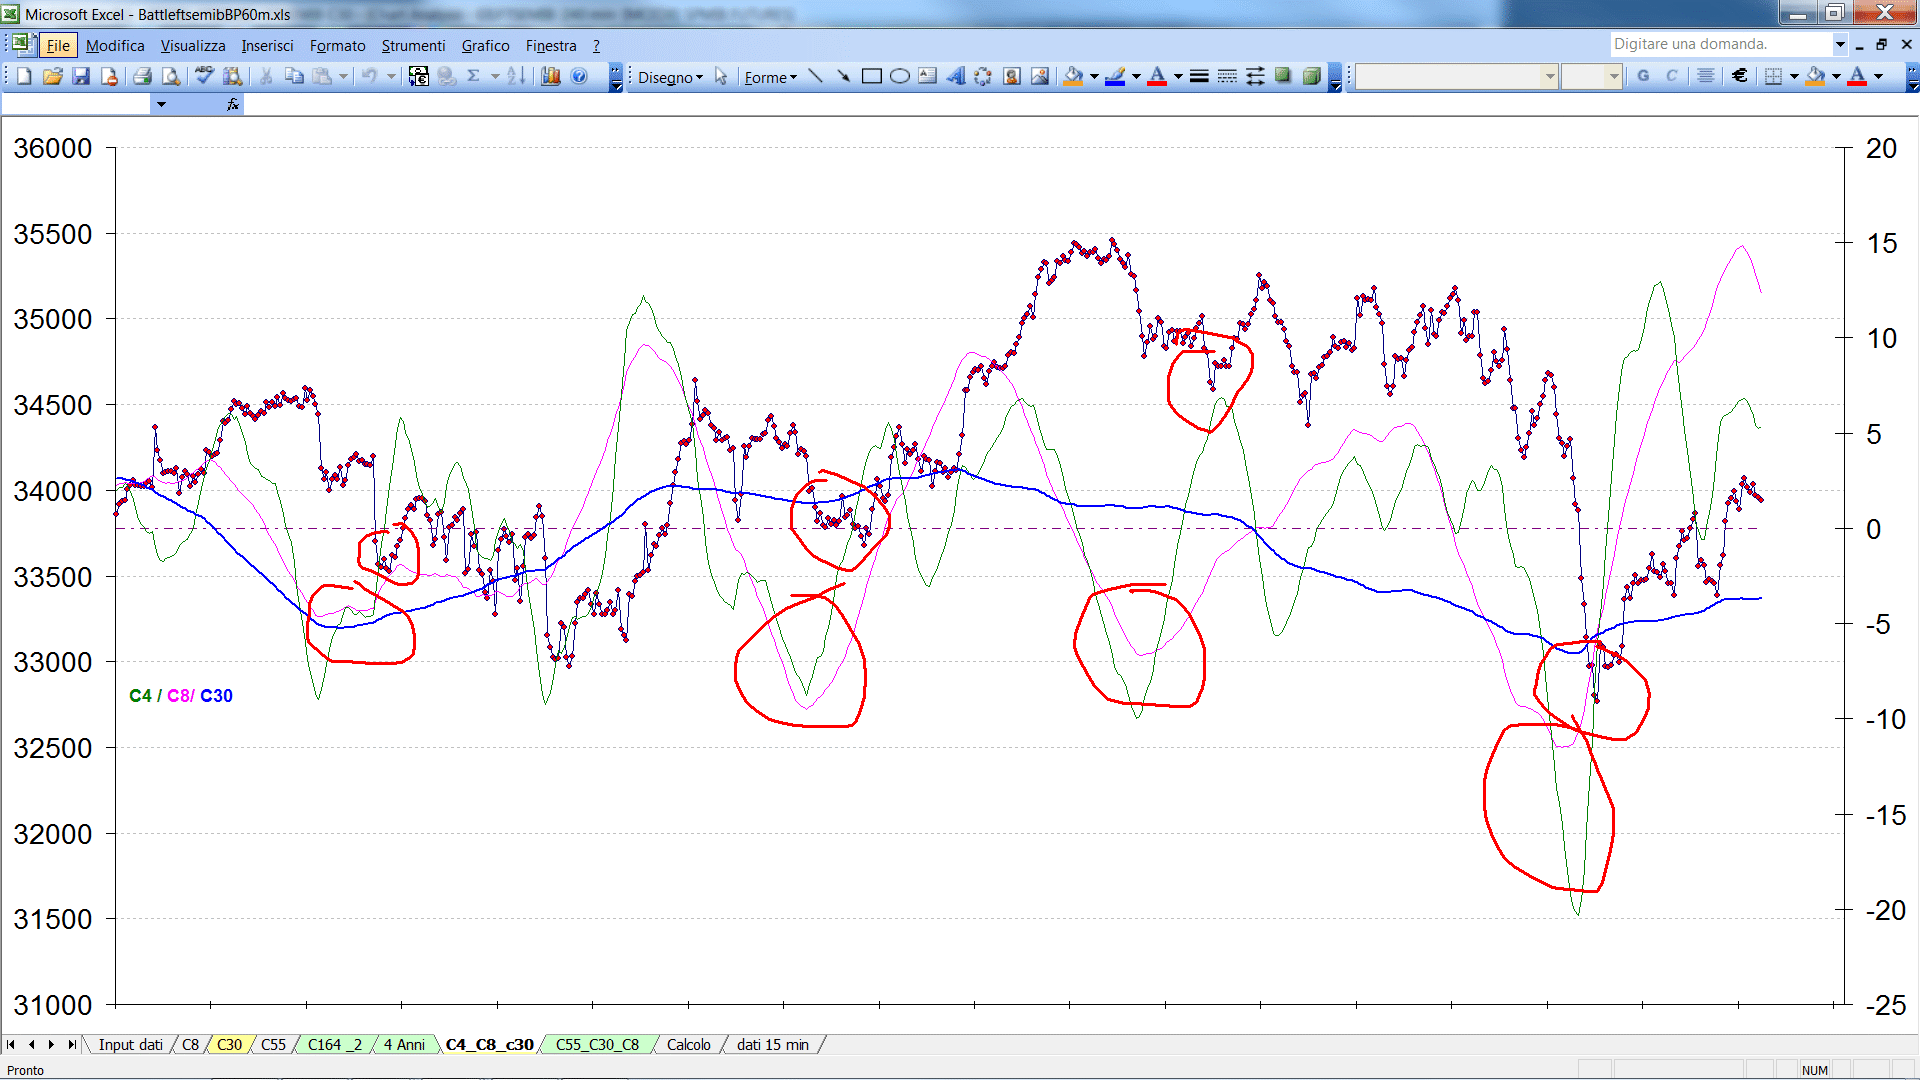Open the Line Style options
The height and width of the screenshot is (1080, 1920).
tap(1199, 76)
